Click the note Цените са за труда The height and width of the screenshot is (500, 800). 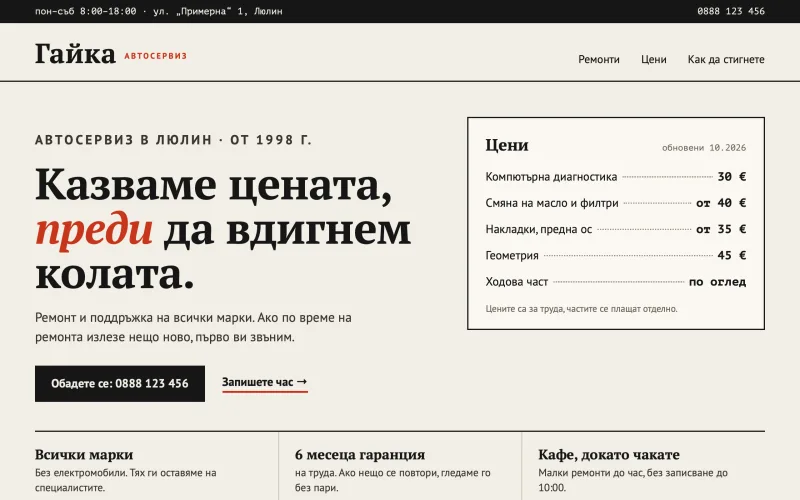pos(581,309)
